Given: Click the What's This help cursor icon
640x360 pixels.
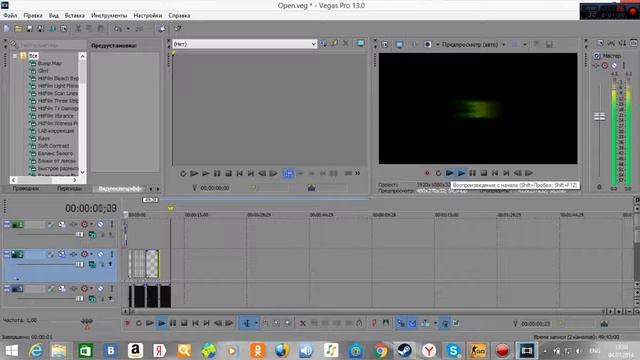Looking at the screenshot, I should 178,29.
